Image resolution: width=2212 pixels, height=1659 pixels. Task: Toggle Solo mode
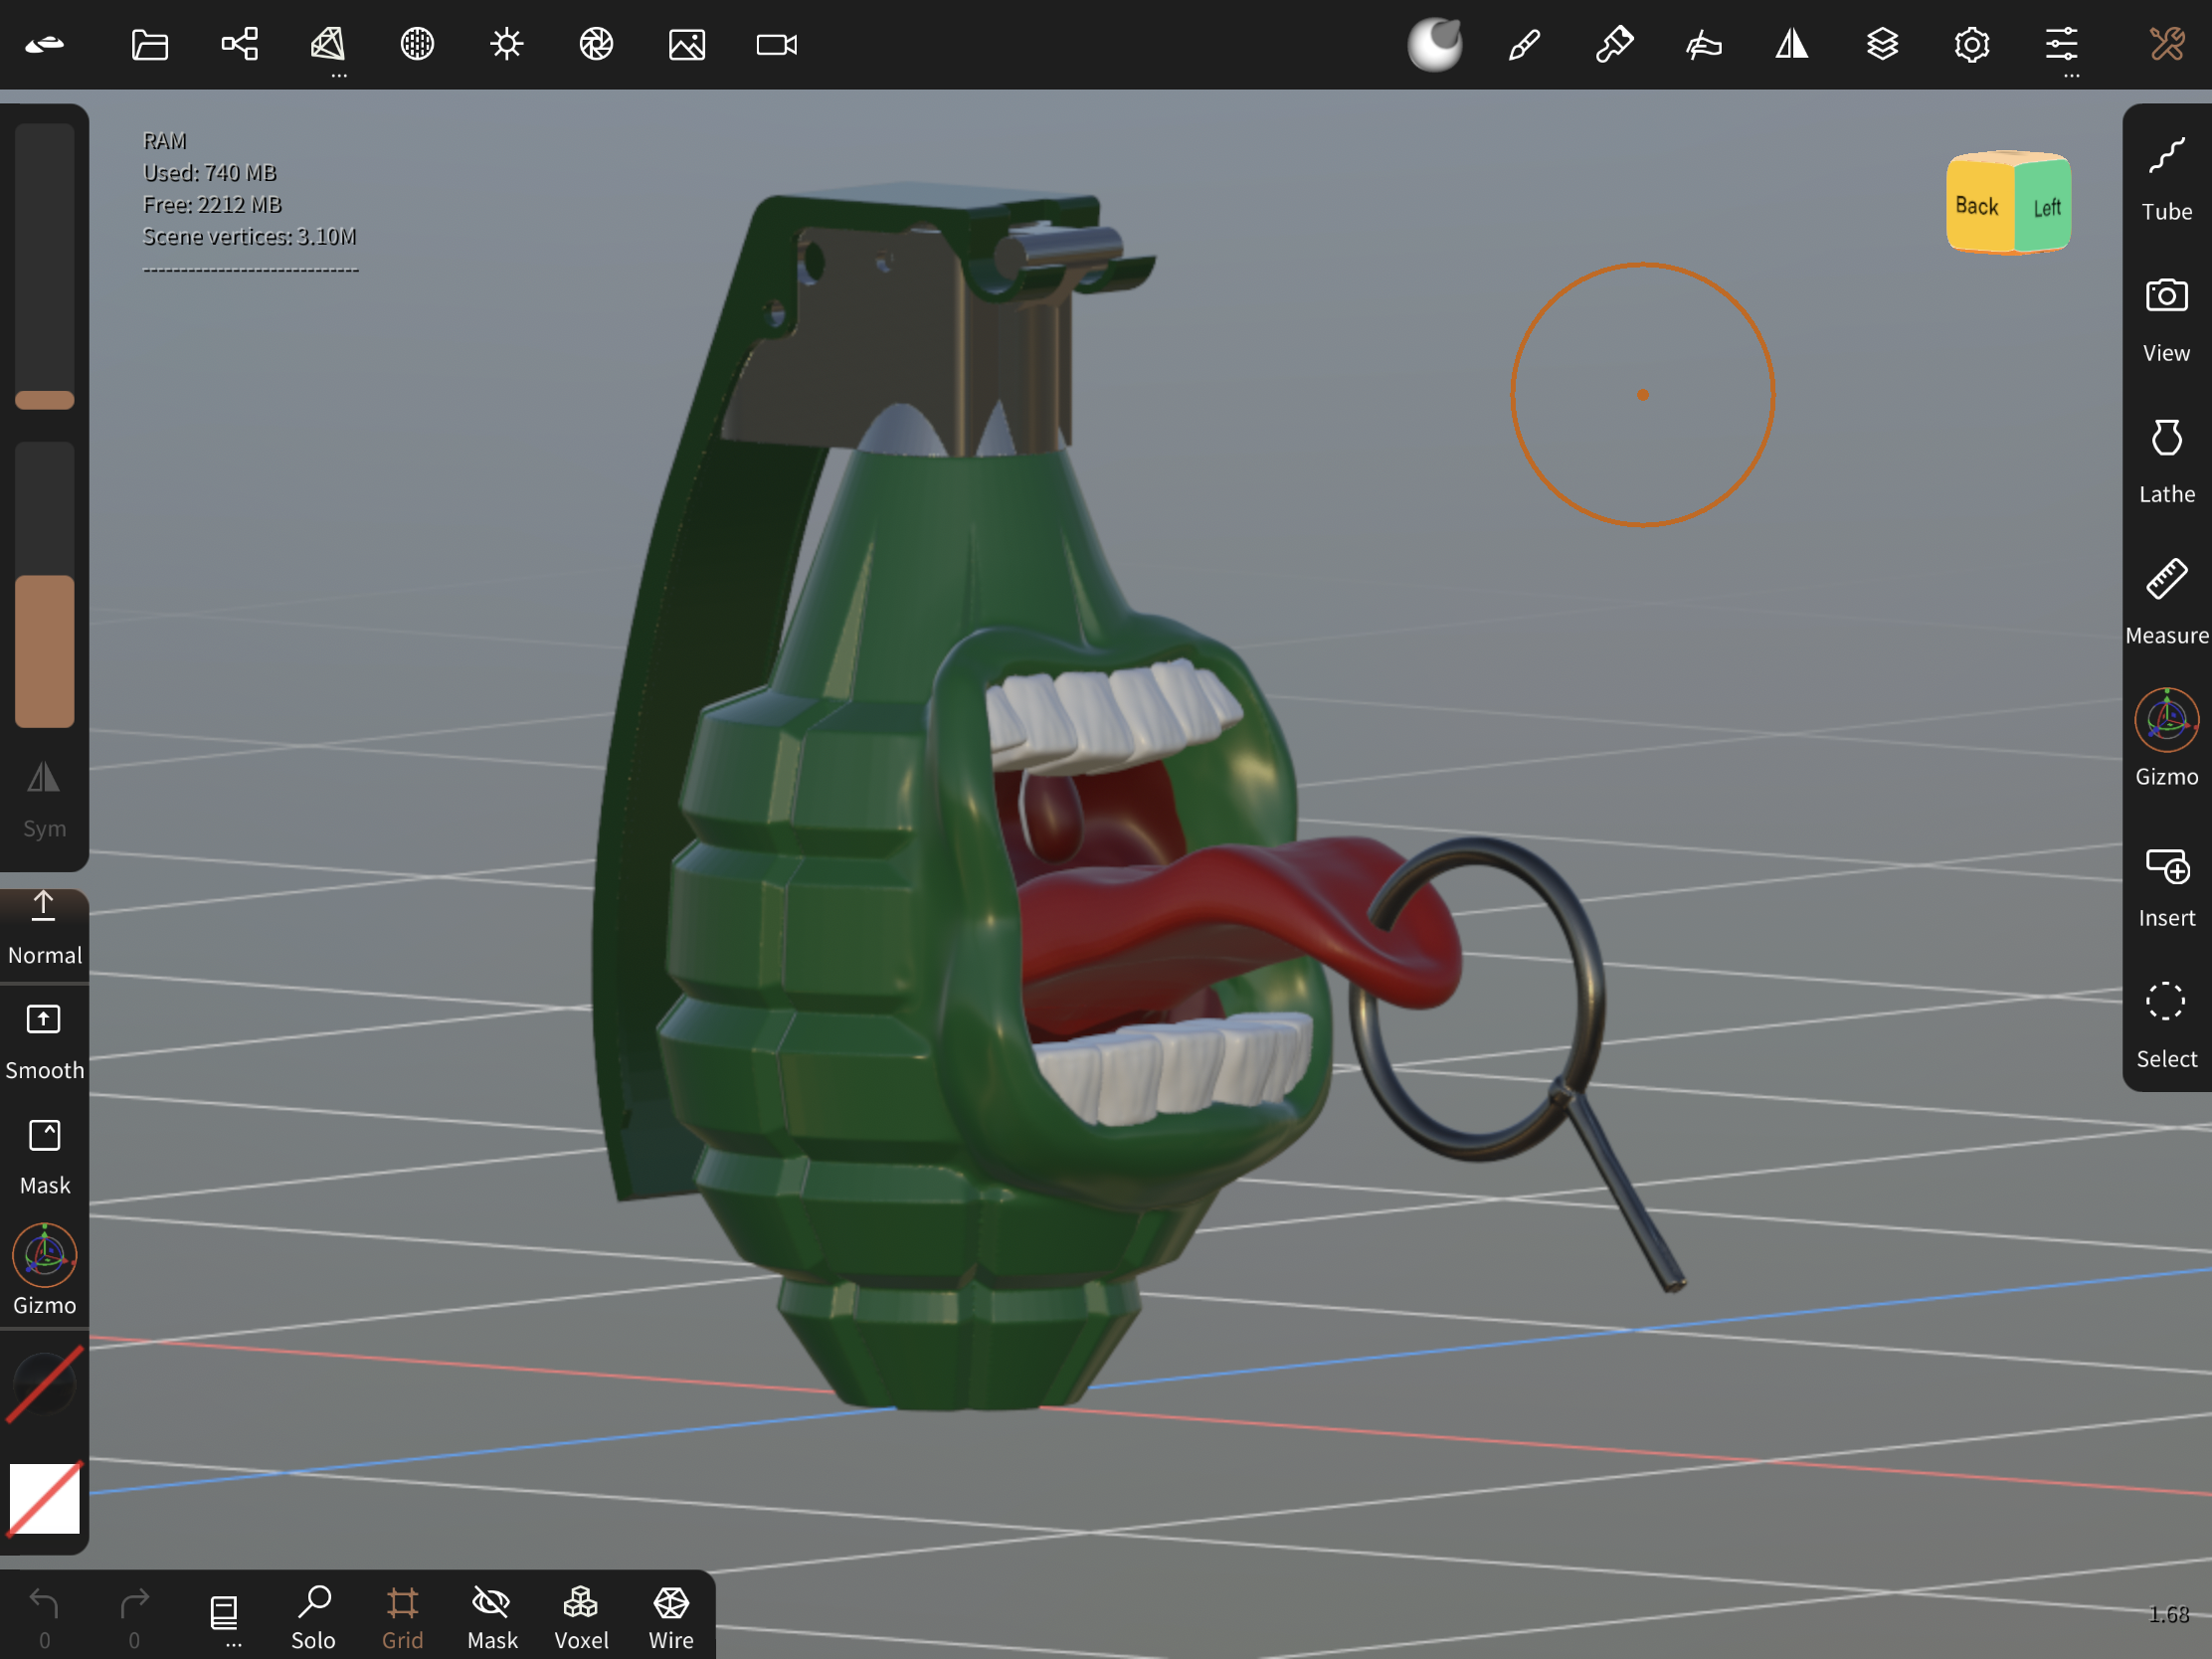coord(313,1618)
